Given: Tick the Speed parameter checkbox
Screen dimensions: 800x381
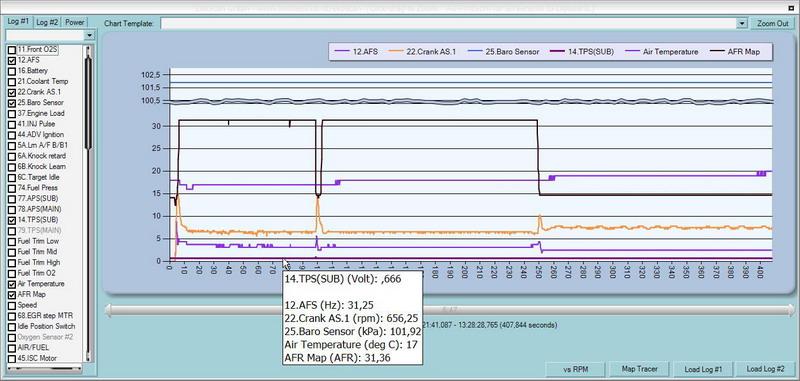Looking at the screenshot, I should coord(11,305).
